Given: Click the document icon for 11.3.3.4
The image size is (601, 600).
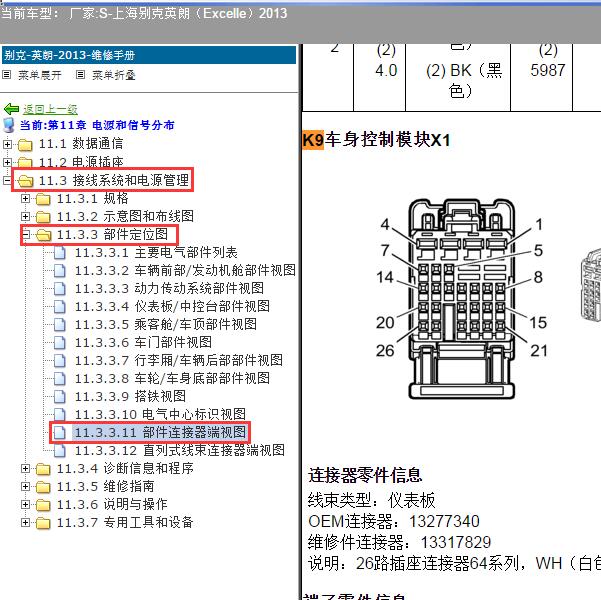Looking at the screenshot, I should click(x=60, y=307).
